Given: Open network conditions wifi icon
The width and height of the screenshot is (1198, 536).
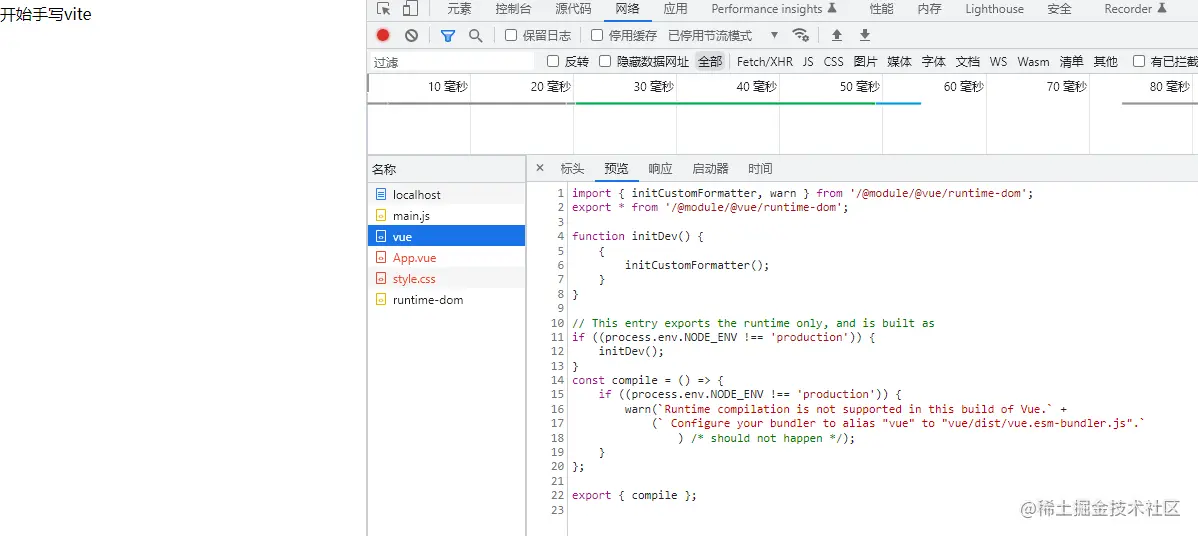Looking at the screenshot, I should click(x=801, y=35).
